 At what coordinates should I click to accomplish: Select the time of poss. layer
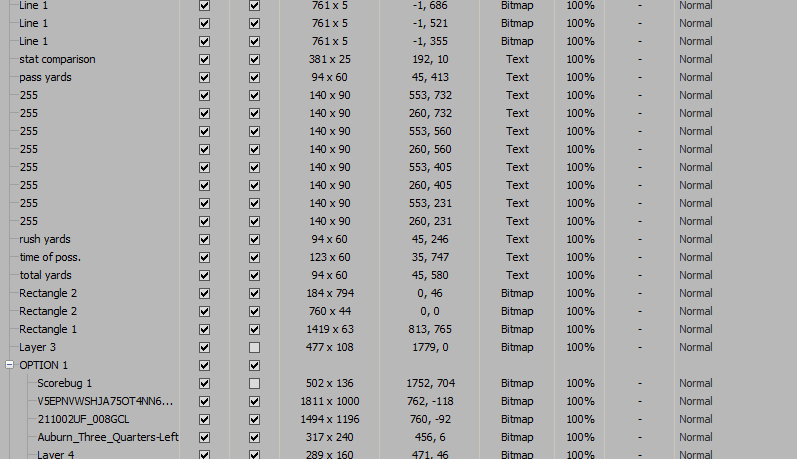[x=51, y=257]
